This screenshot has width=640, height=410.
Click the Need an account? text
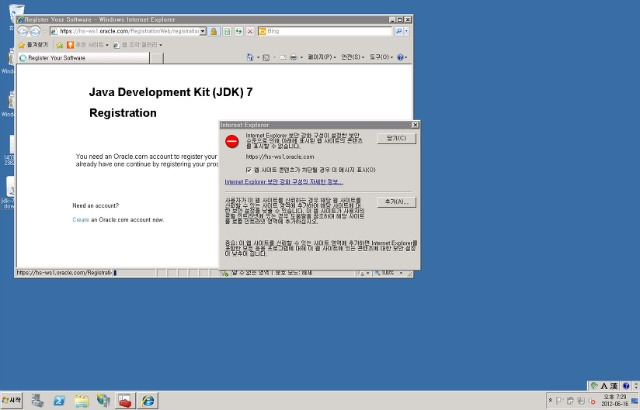[96, 206]
